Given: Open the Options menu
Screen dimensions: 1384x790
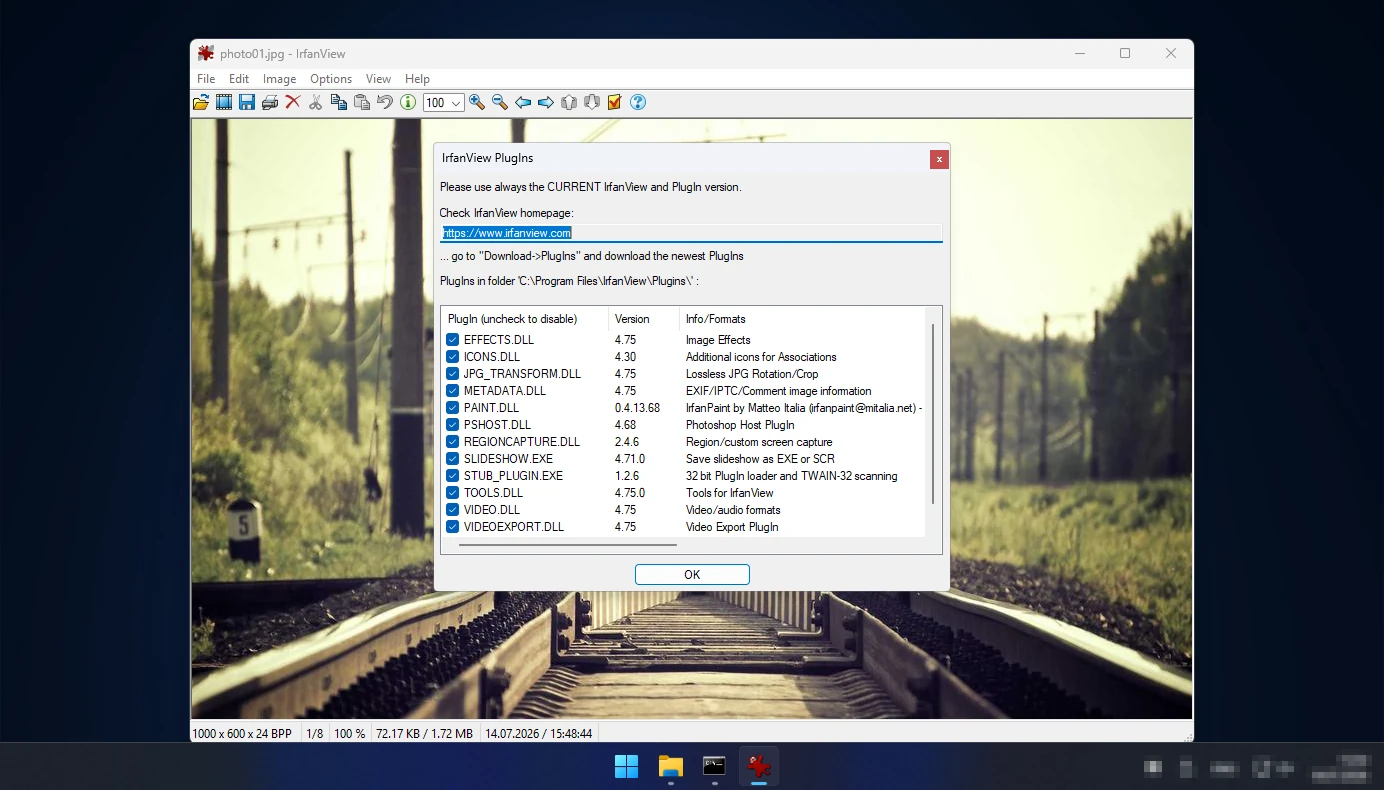Looking at the screenshot, I should coord(331,79).
